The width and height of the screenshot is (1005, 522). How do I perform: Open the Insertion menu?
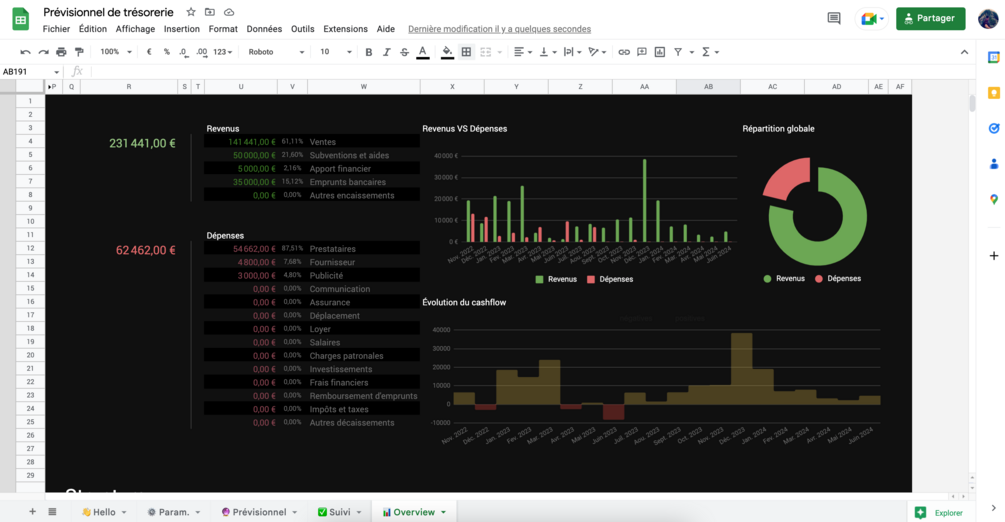coord(181,29)
